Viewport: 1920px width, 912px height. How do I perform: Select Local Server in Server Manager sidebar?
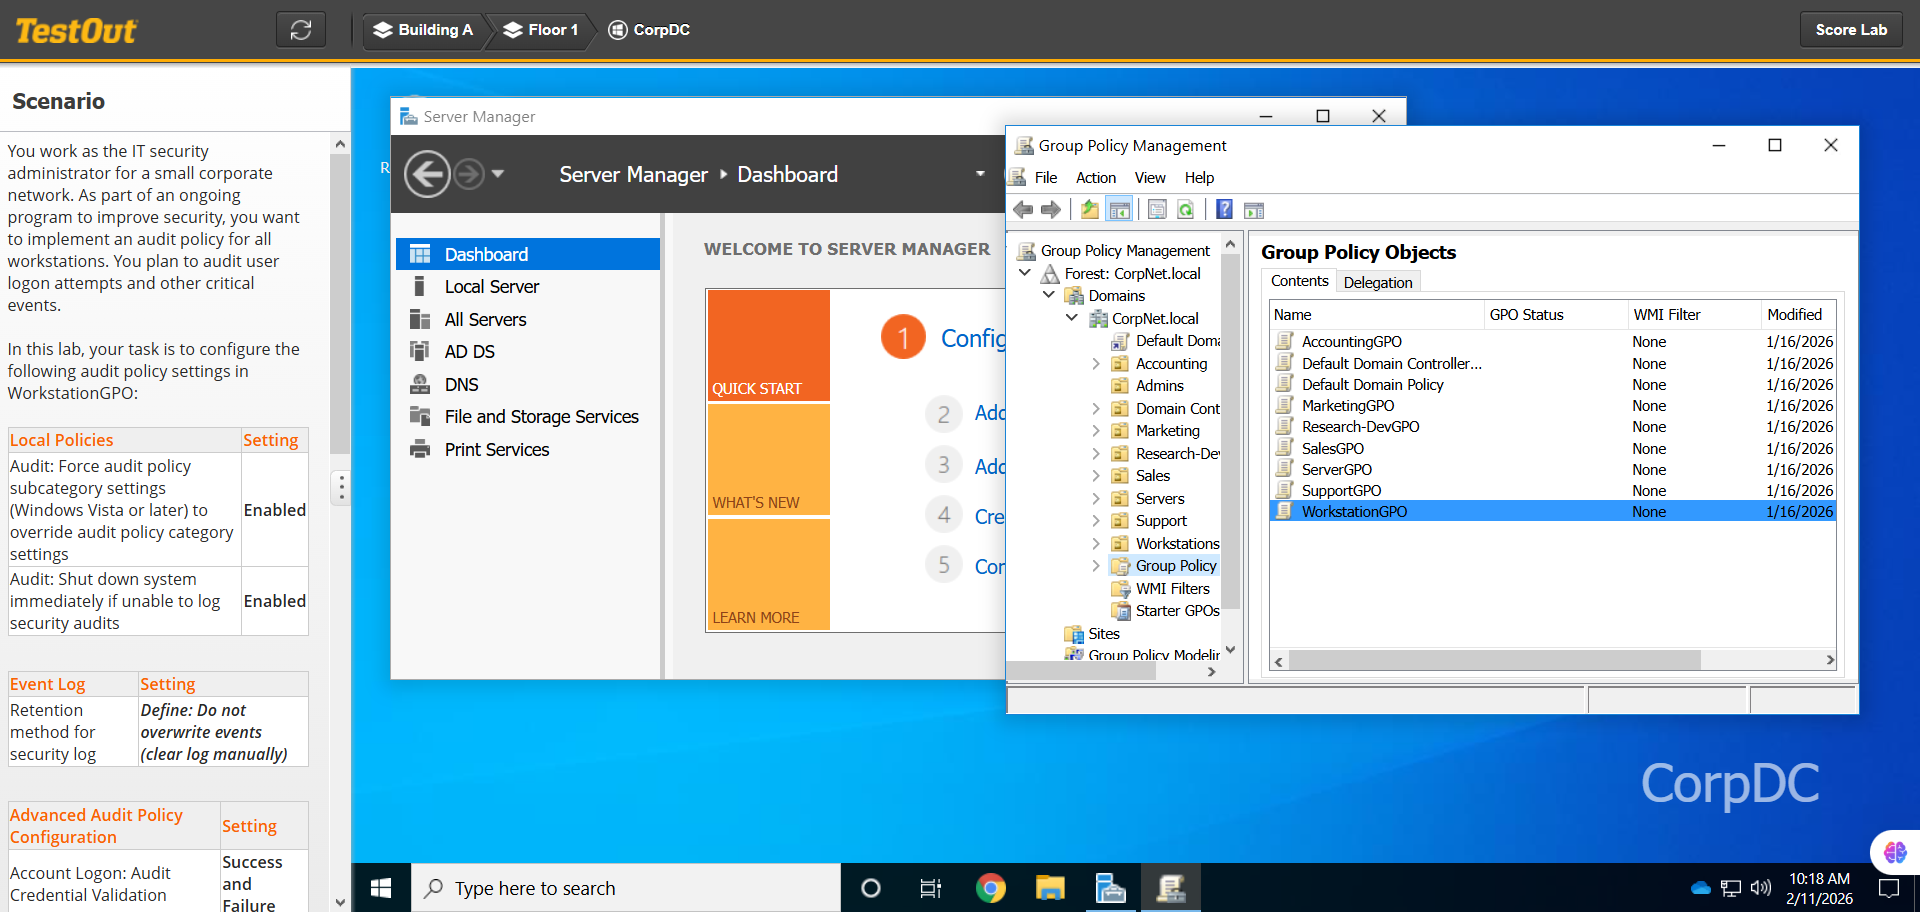[491, 287]
